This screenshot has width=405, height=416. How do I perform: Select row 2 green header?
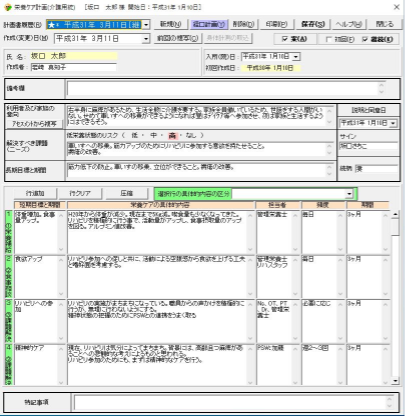point(9,277)
